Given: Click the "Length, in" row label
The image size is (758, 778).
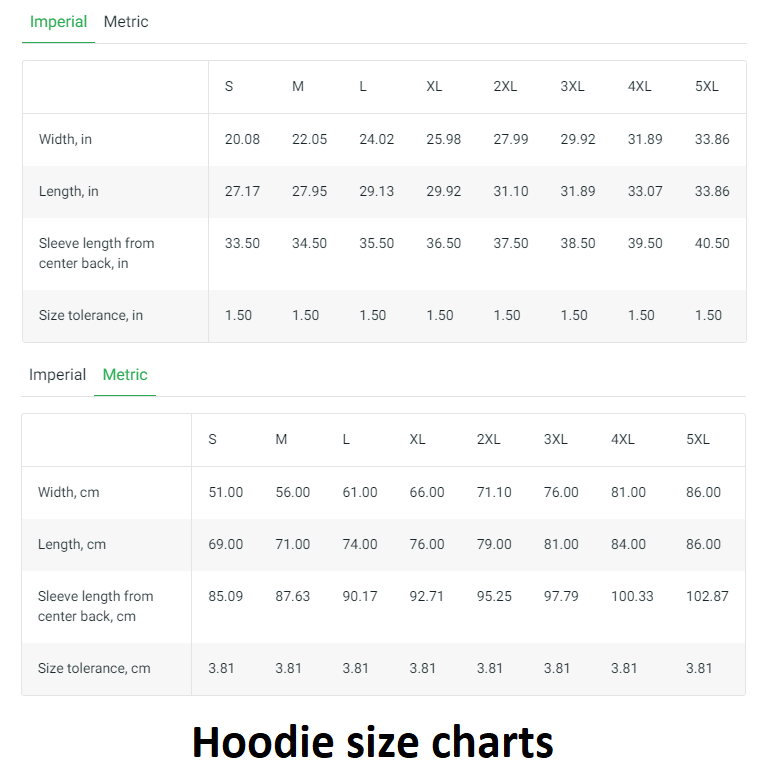Looking at the screenshot, I should (x=68, y=191).
